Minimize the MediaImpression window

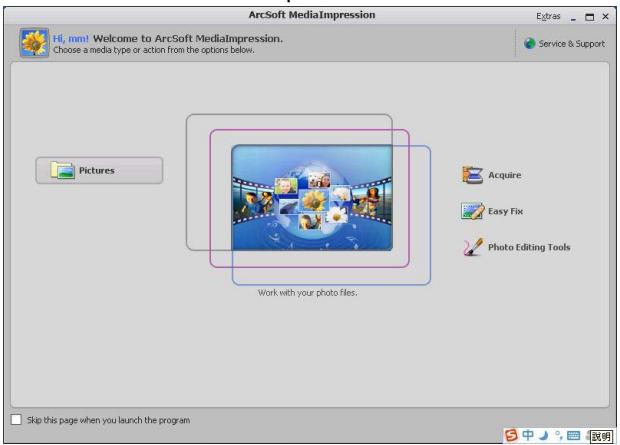pyautogui.click(x=573, y=17)
